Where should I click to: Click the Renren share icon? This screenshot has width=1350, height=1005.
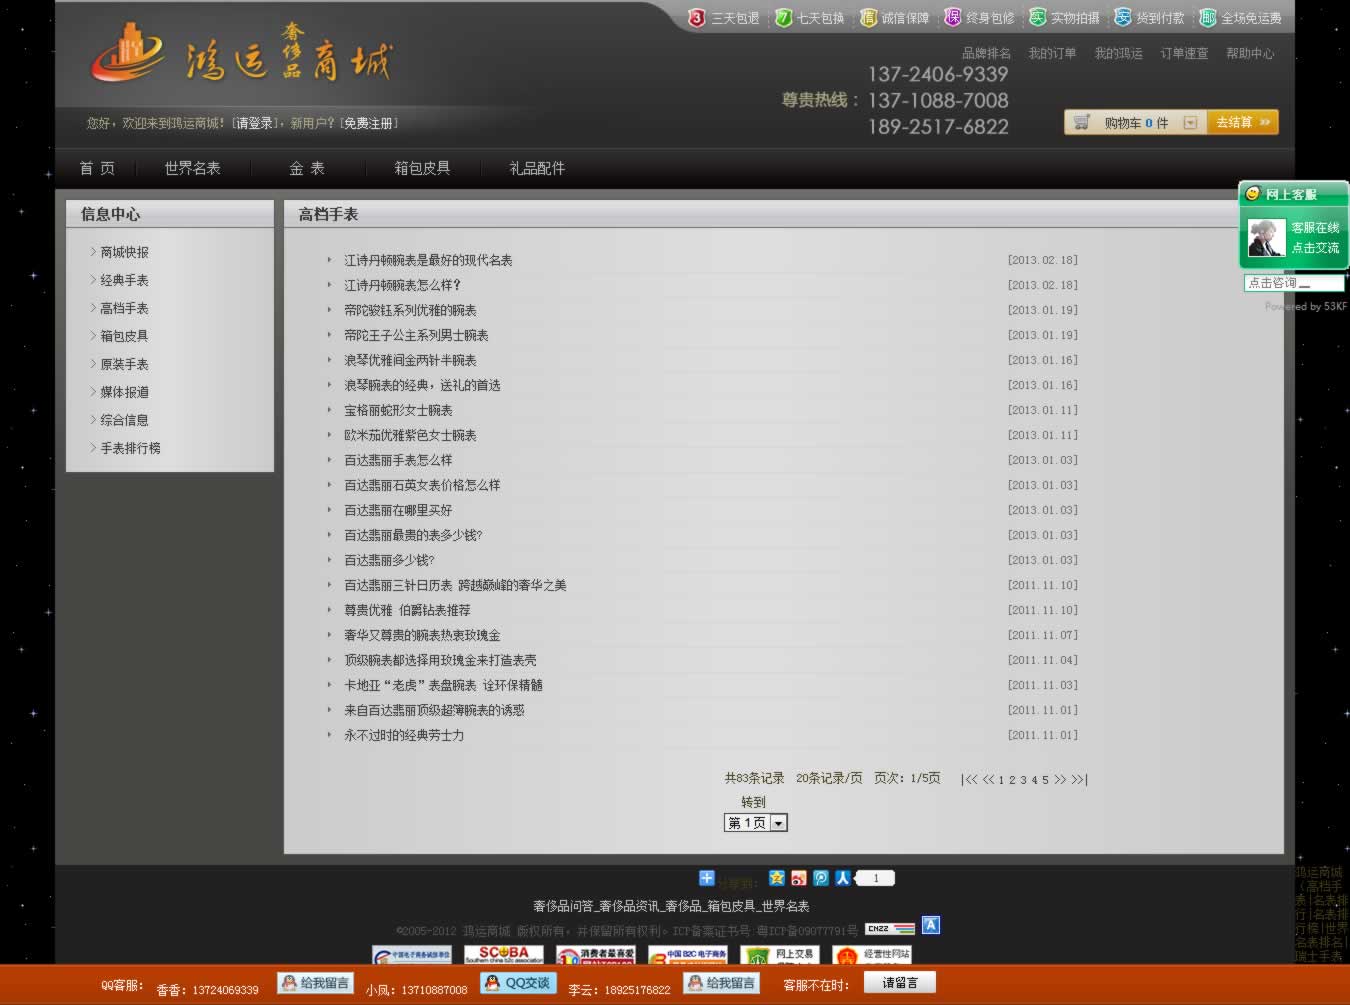[843, 878]
